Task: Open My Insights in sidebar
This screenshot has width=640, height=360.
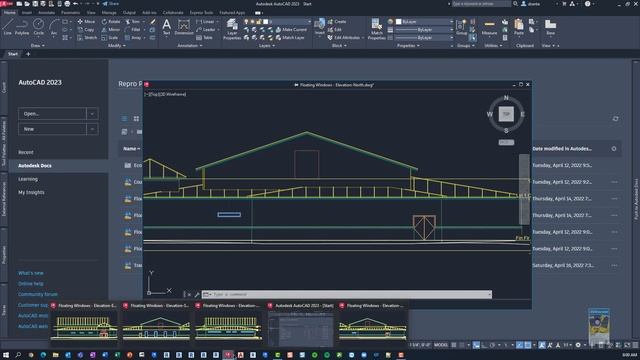Action: click(31, 192)
